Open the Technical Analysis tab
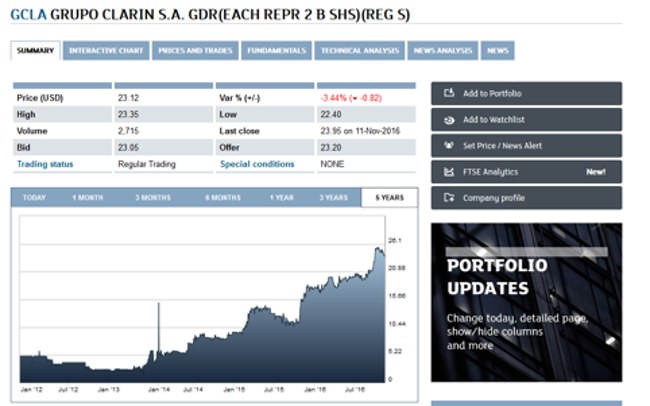This screenshot has height=406, width=650. (x=359, y=51)
